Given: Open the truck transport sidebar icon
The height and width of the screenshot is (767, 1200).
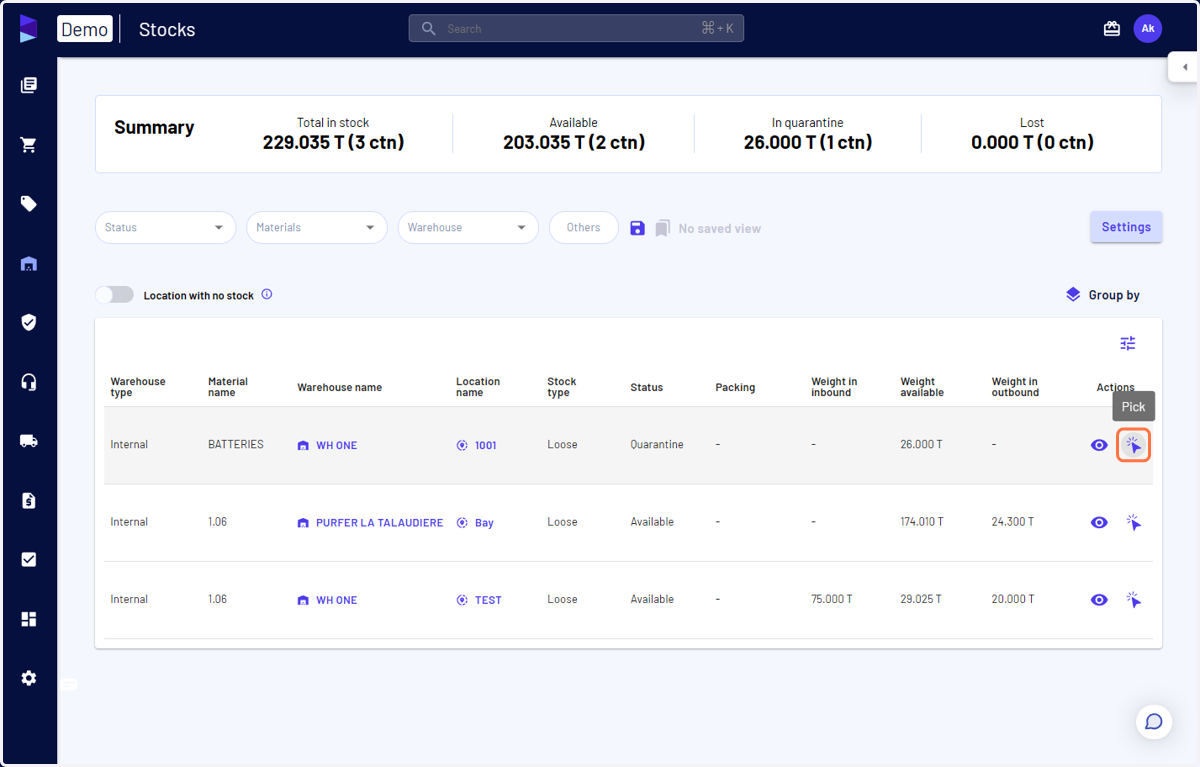Looking at the screenshot, I should coord(28,441).
